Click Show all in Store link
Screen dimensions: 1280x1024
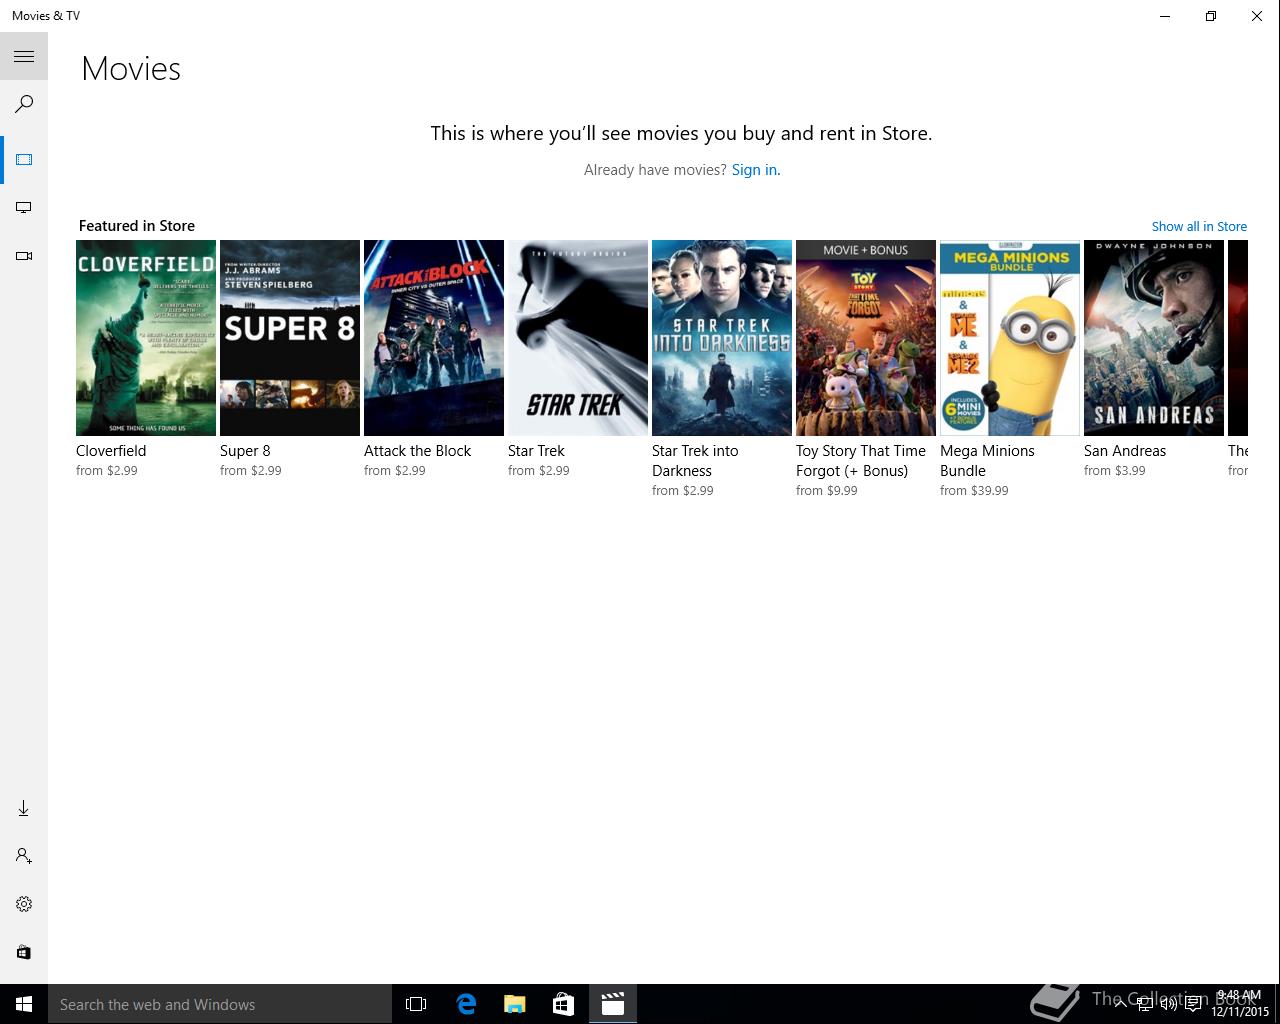pos(1199,227)
